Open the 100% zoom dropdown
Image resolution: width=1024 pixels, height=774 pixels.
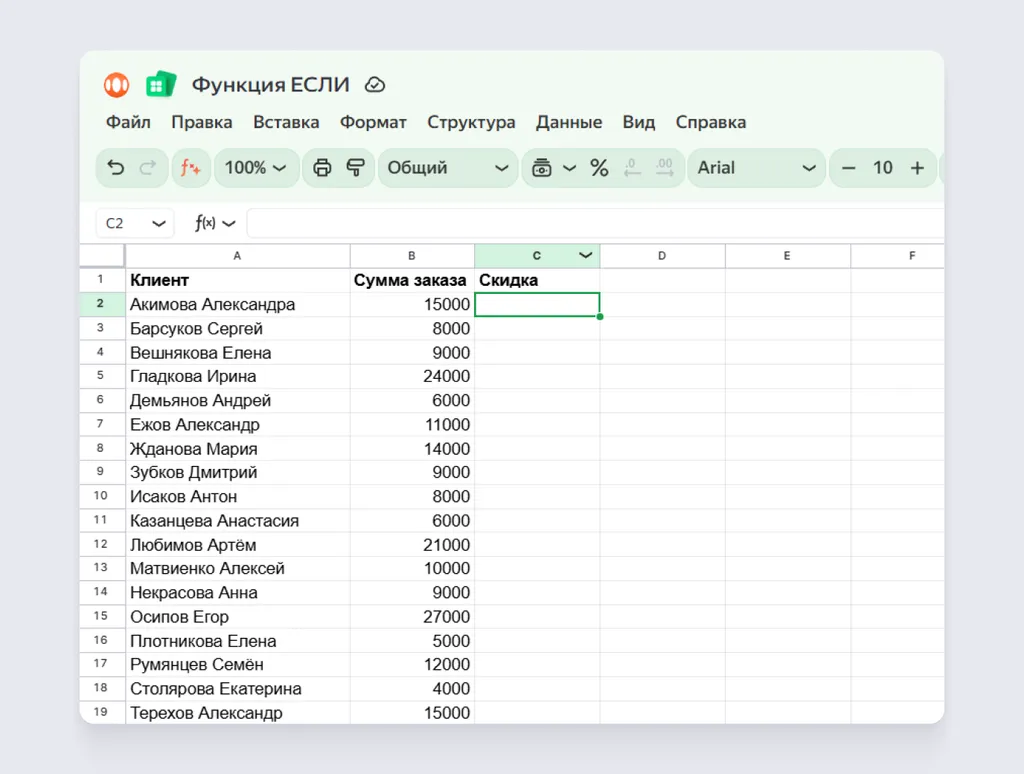(x=257, y=168)
